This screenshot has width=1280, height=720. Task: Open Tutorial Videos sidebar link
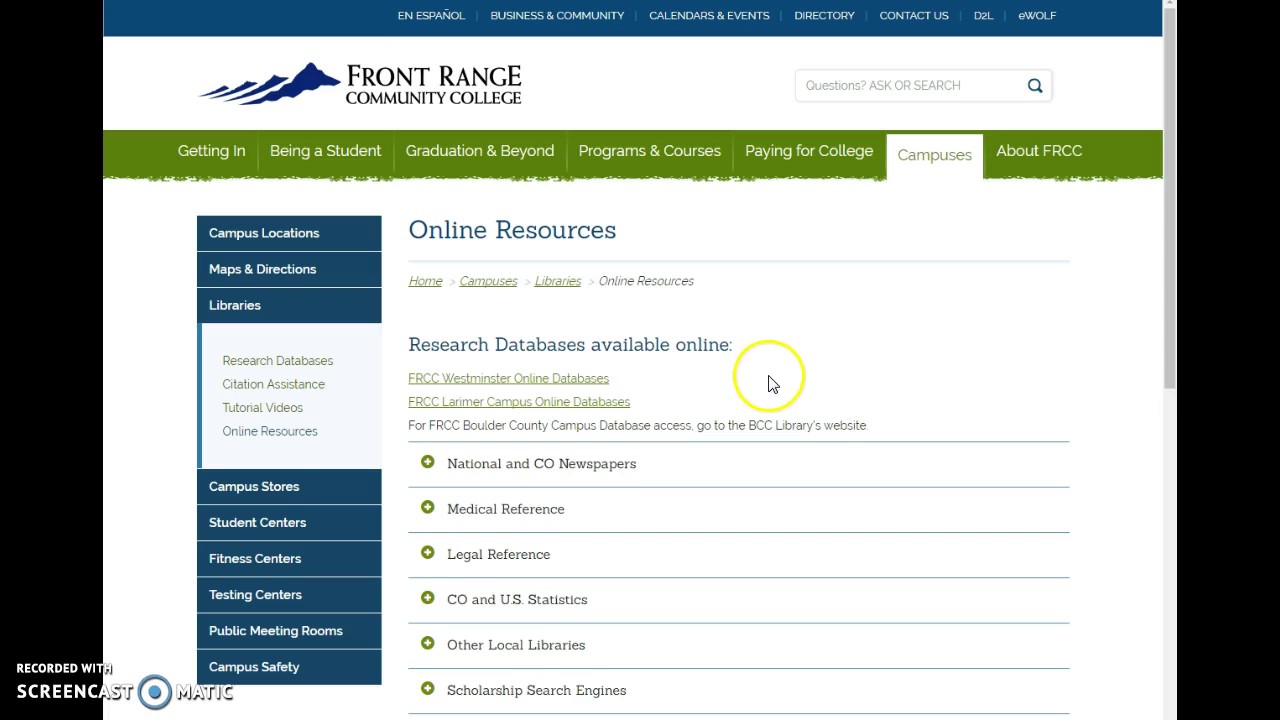click(x=262, y=408)
